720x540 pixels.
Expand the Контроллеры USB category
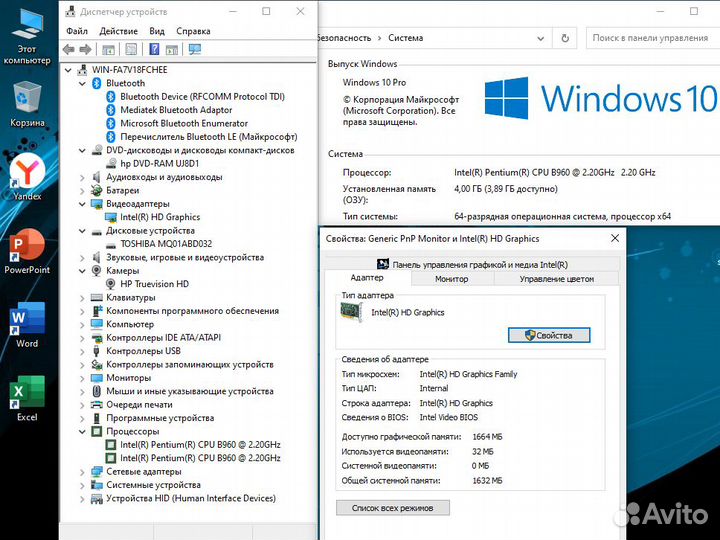pyautogui.click(x=82, y=351)
